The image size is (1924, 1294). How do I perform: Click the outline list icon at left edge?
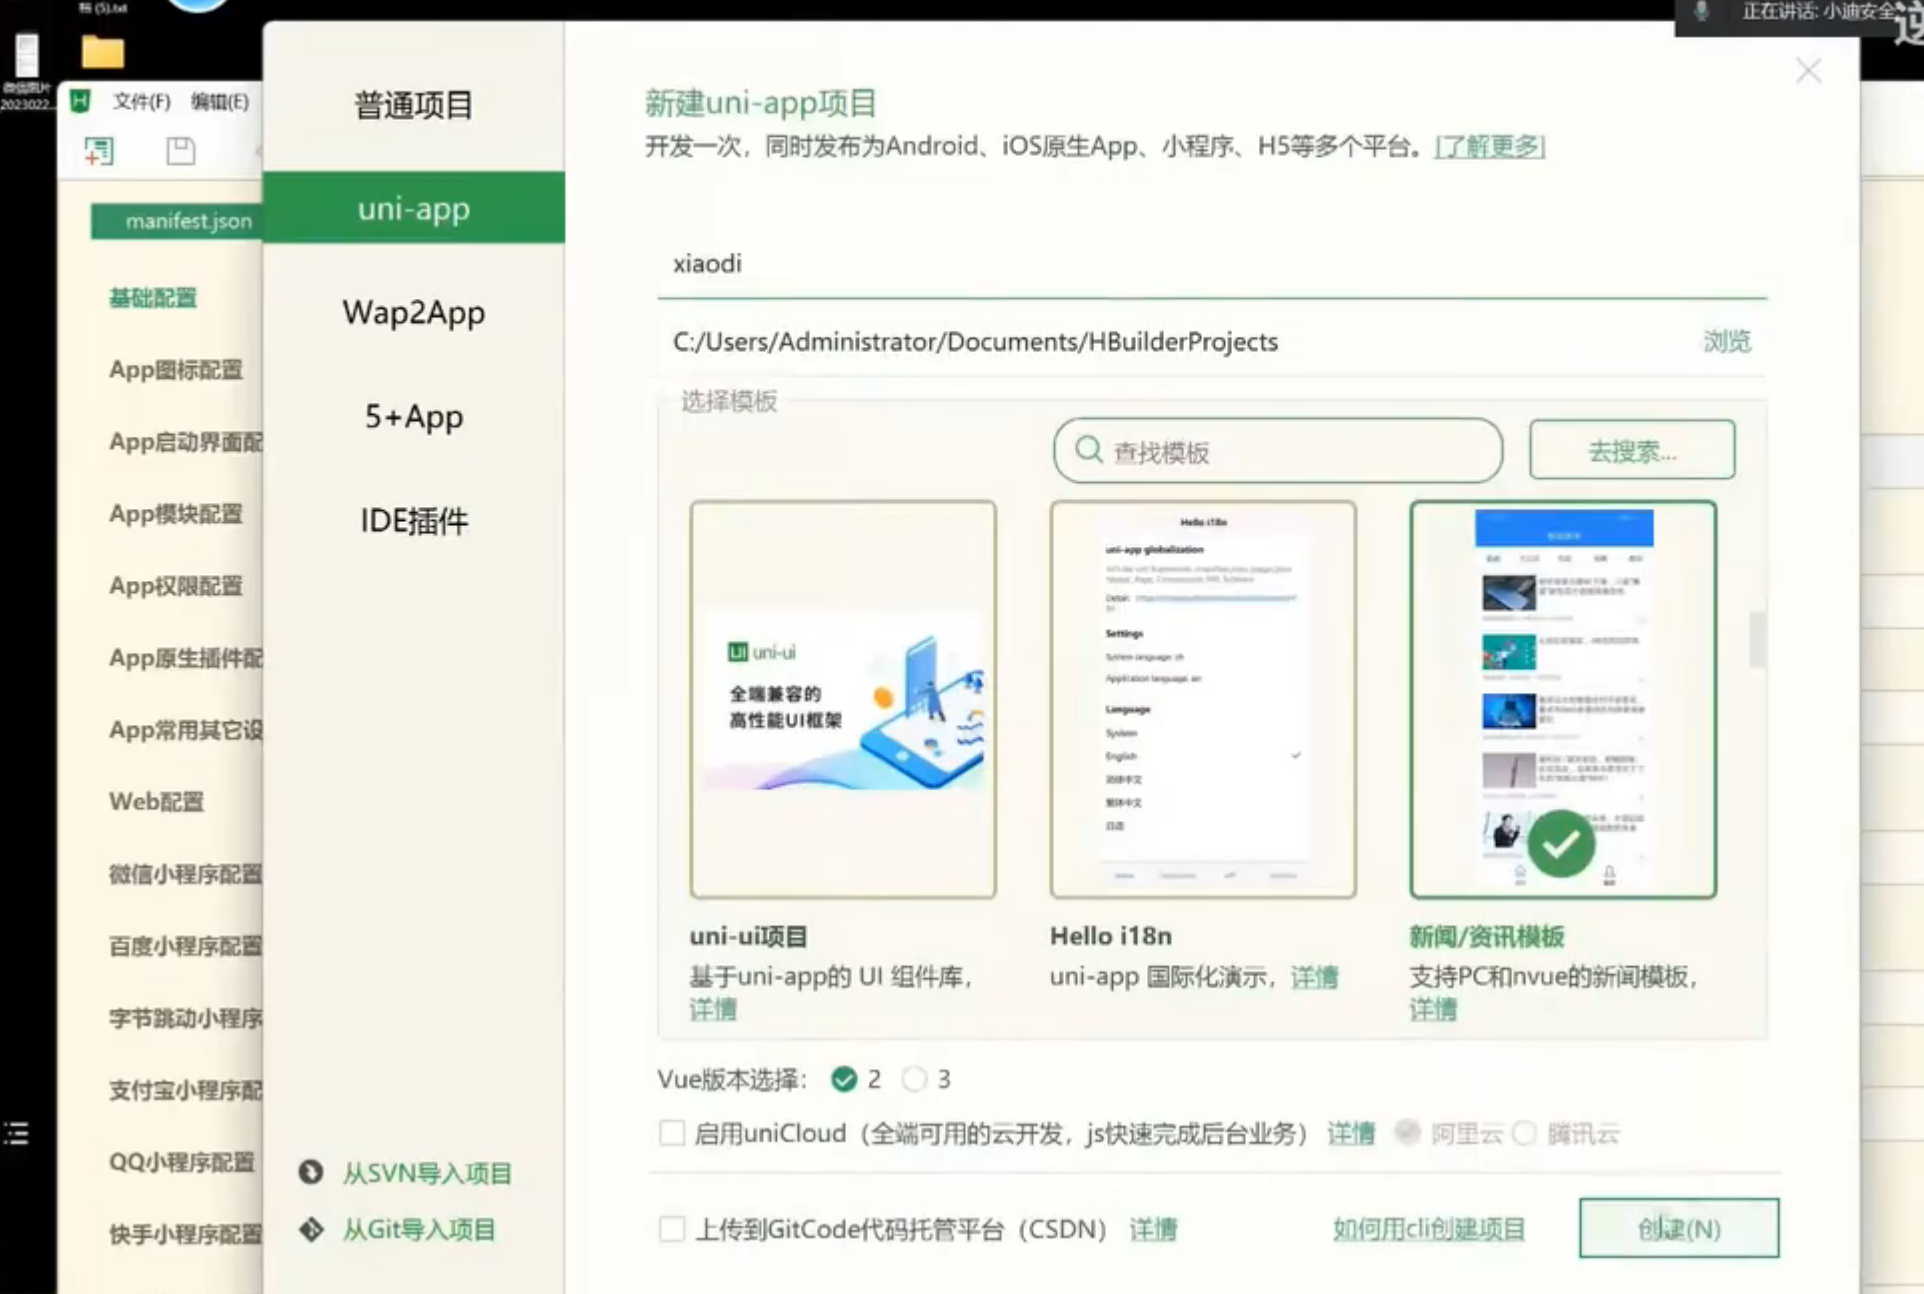pyautogui.click(x=16, y=1133)
